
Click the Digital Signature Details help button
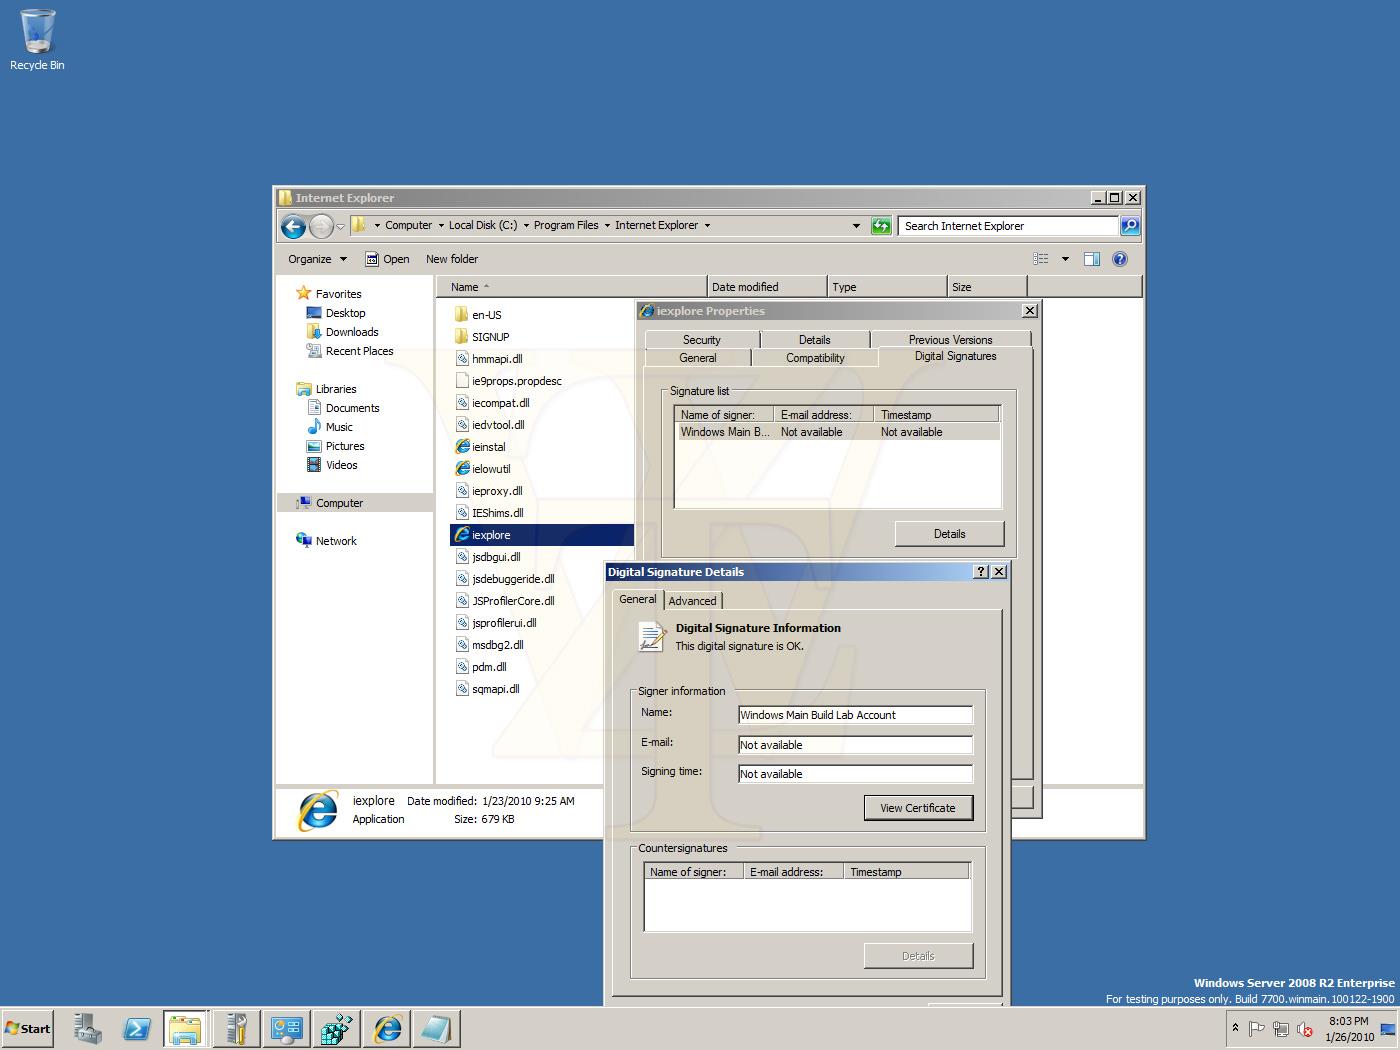point(980,572)
